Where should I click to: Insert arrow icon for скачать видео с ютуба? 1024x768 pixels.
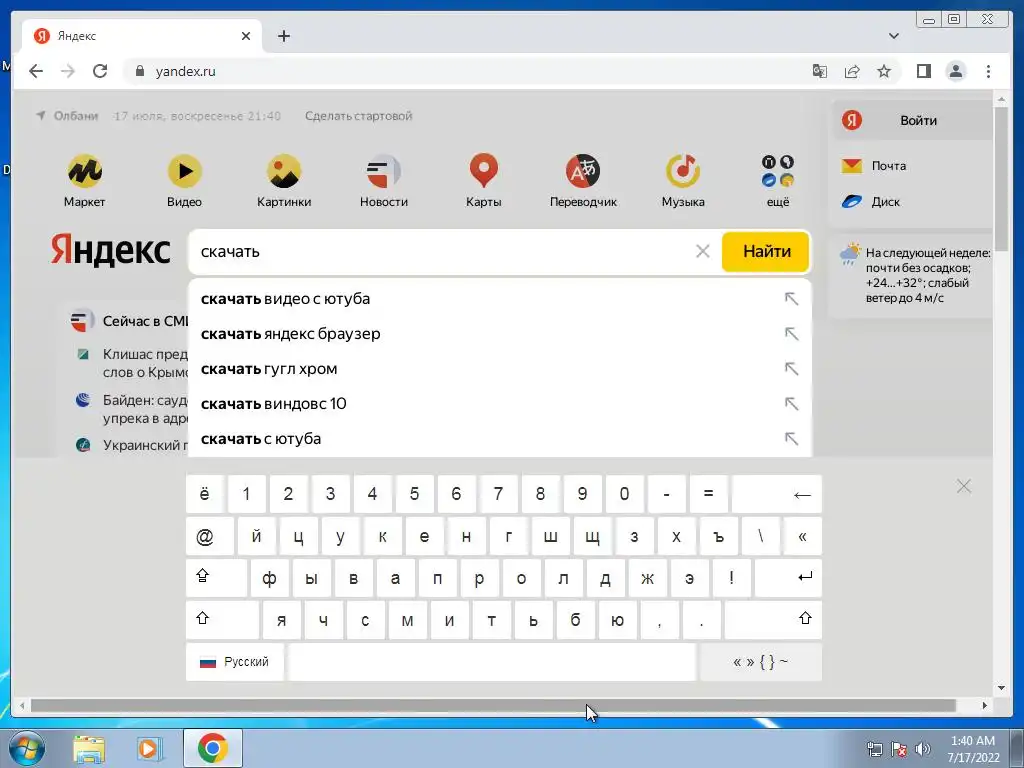(x=792, y=299)
